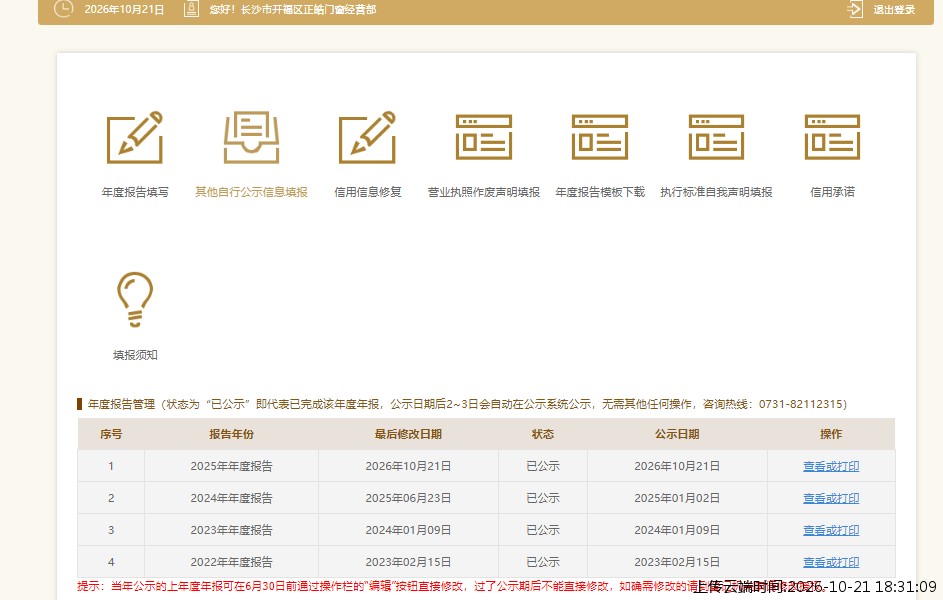
Task: Click the clock icon beside the date
Action: pos(63,8)
